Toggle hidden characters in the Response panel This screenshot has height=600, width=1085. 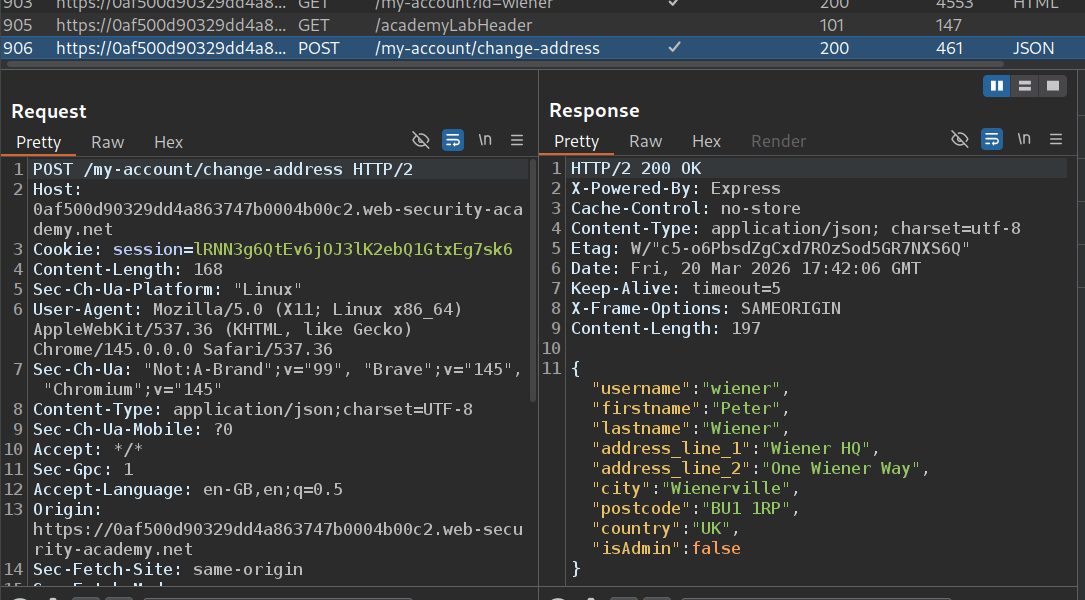click(960, 139)
